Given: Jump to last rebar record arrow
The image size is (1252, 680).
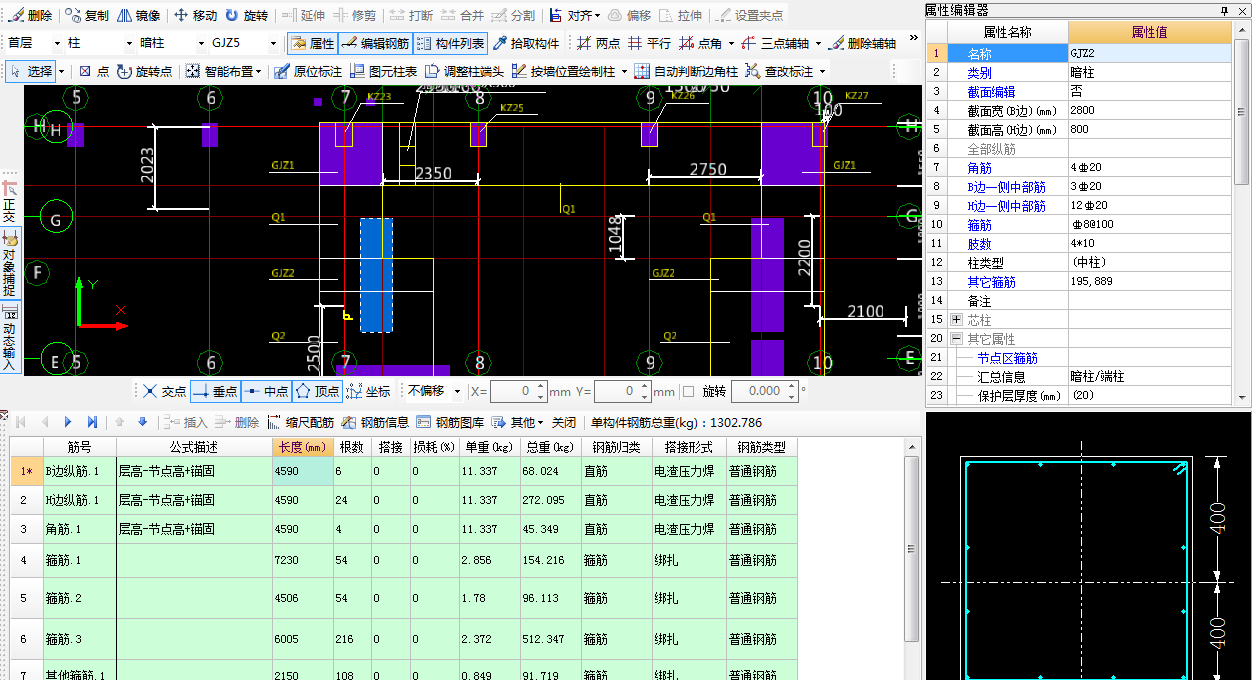Looking at the screenshot, I should [x=92, y=422].
